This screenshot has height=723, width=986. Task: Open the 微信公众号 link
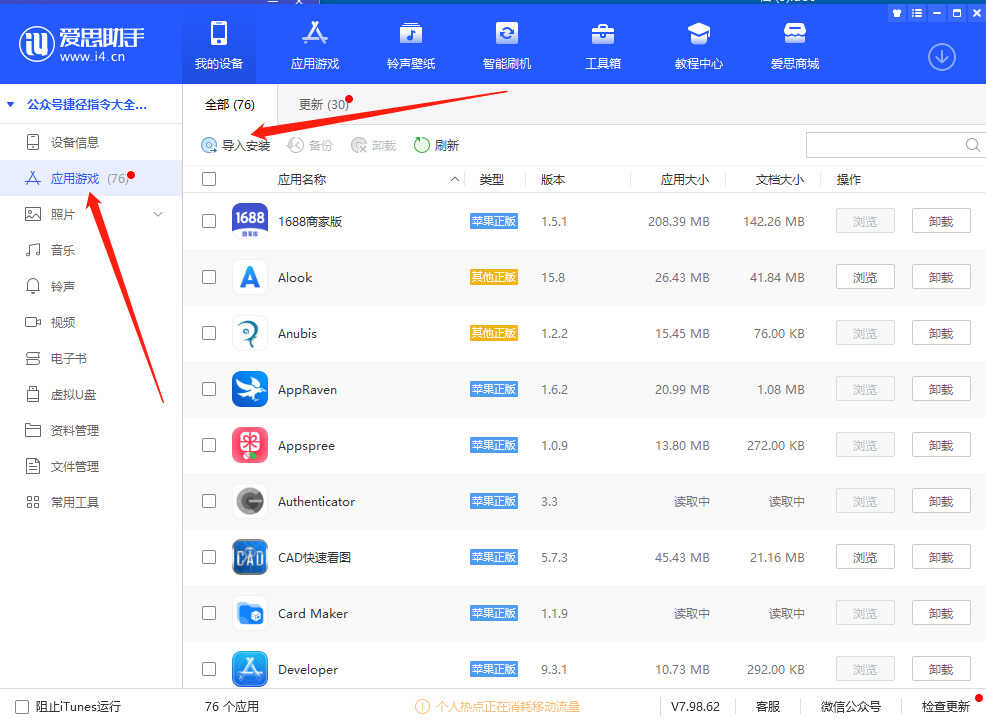850,707
